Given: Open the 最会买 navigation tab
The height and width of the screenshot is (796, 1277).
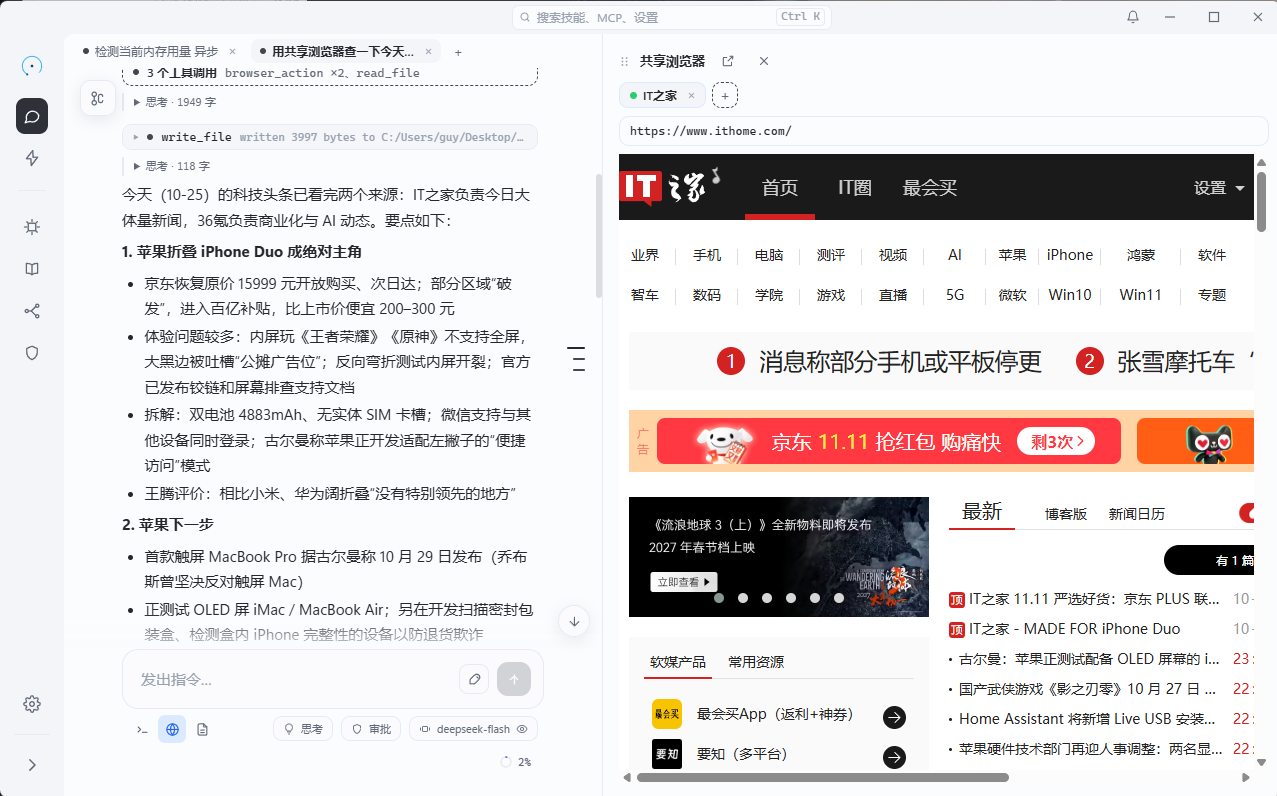Looking at the screenshot, I should (x=930, y=187).
